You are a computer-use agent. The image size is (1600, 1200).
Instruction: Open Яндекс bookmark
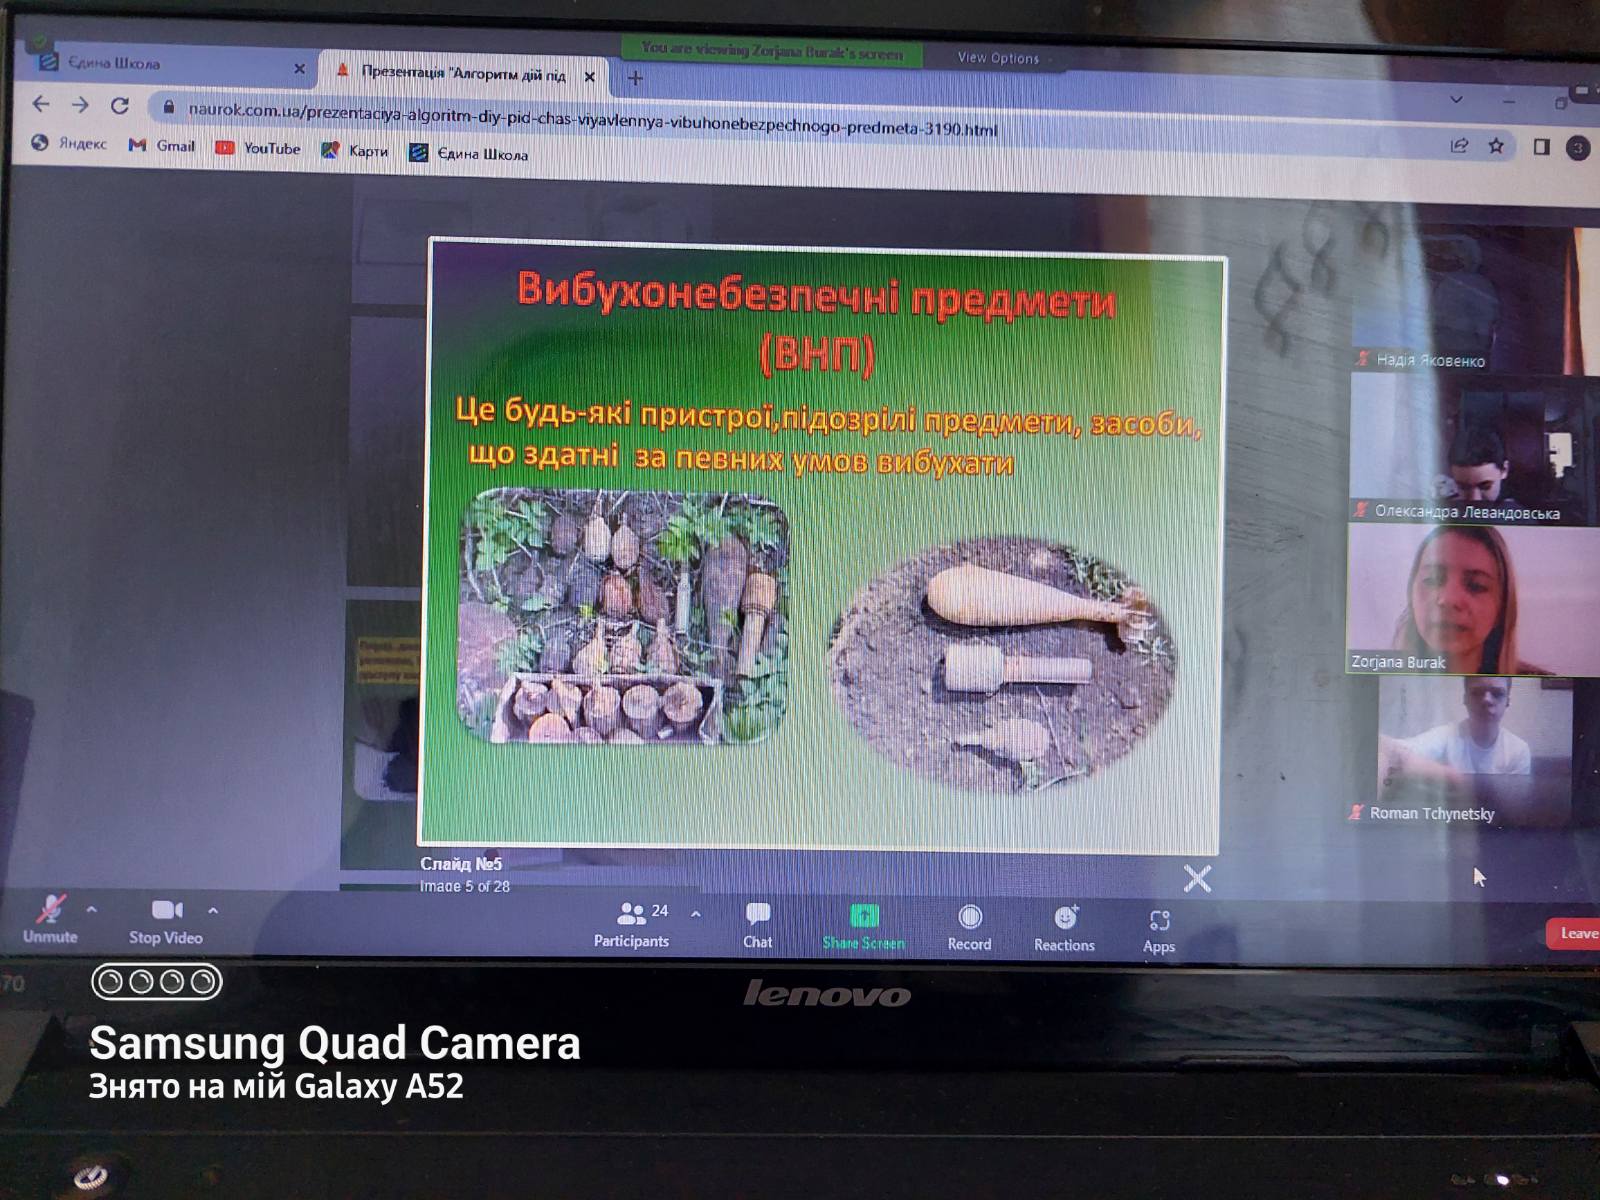coord(69,143)
